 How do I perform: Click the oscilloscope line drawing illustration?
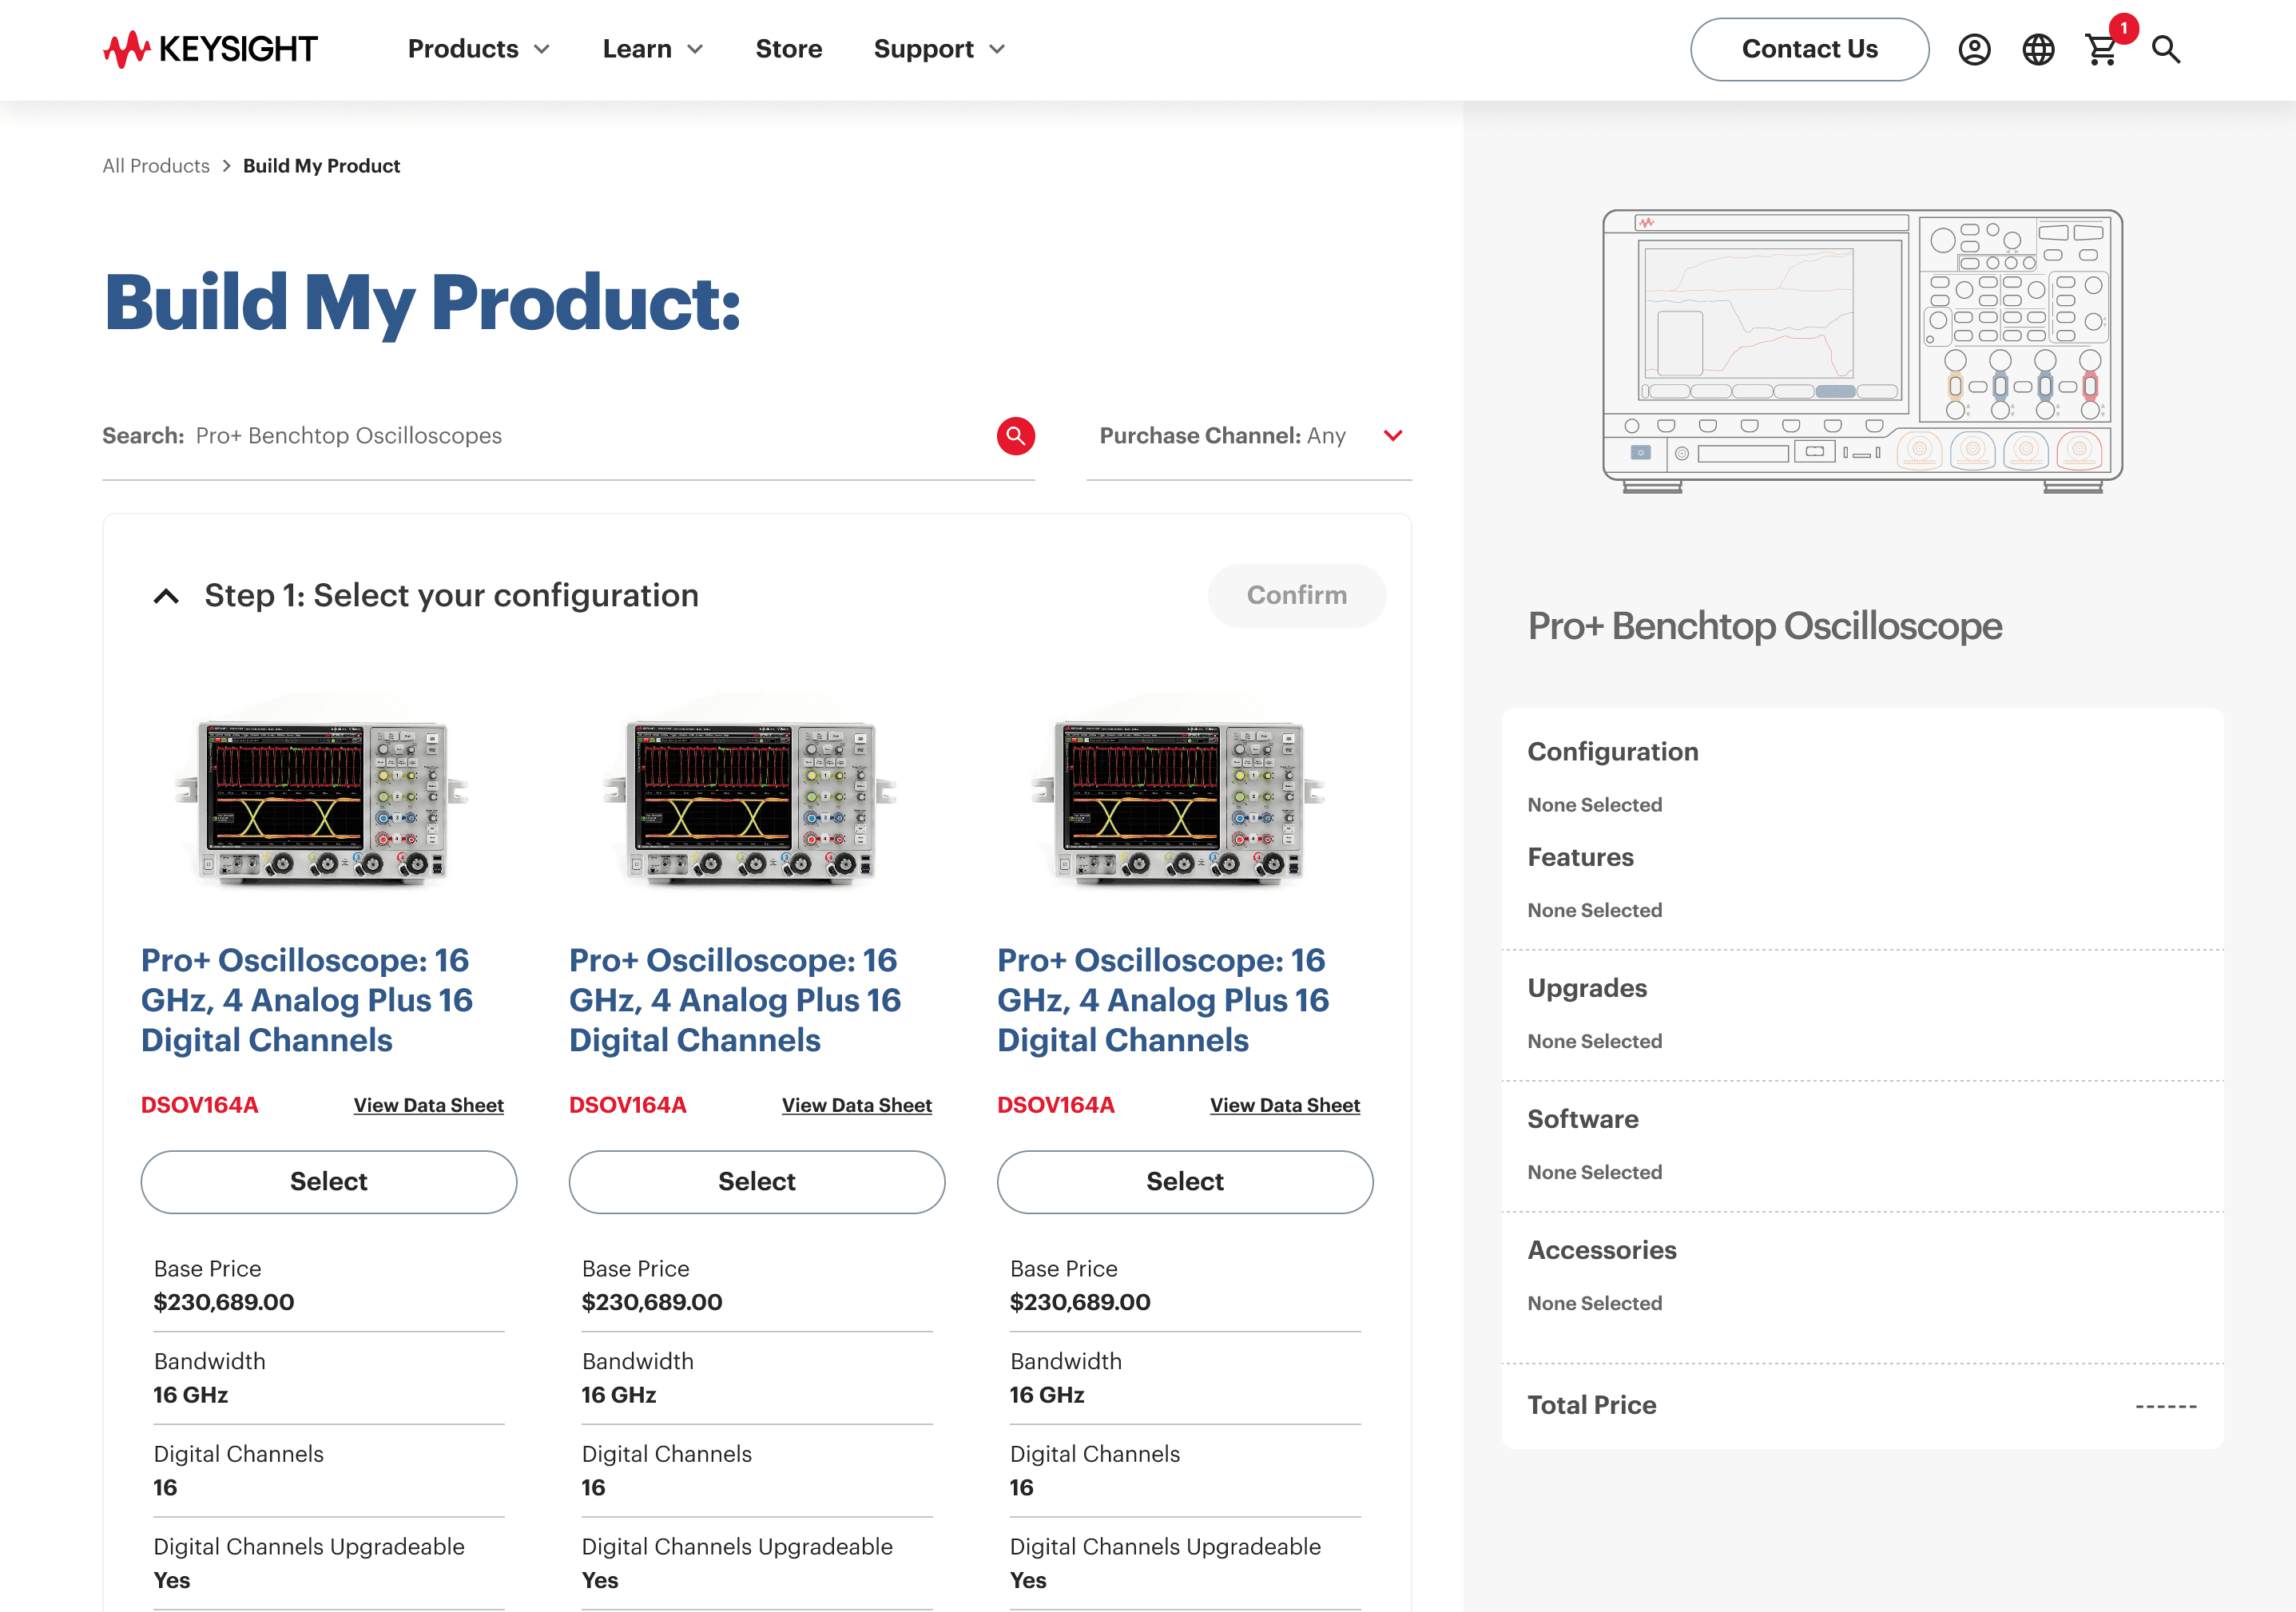pos(1862,351)
